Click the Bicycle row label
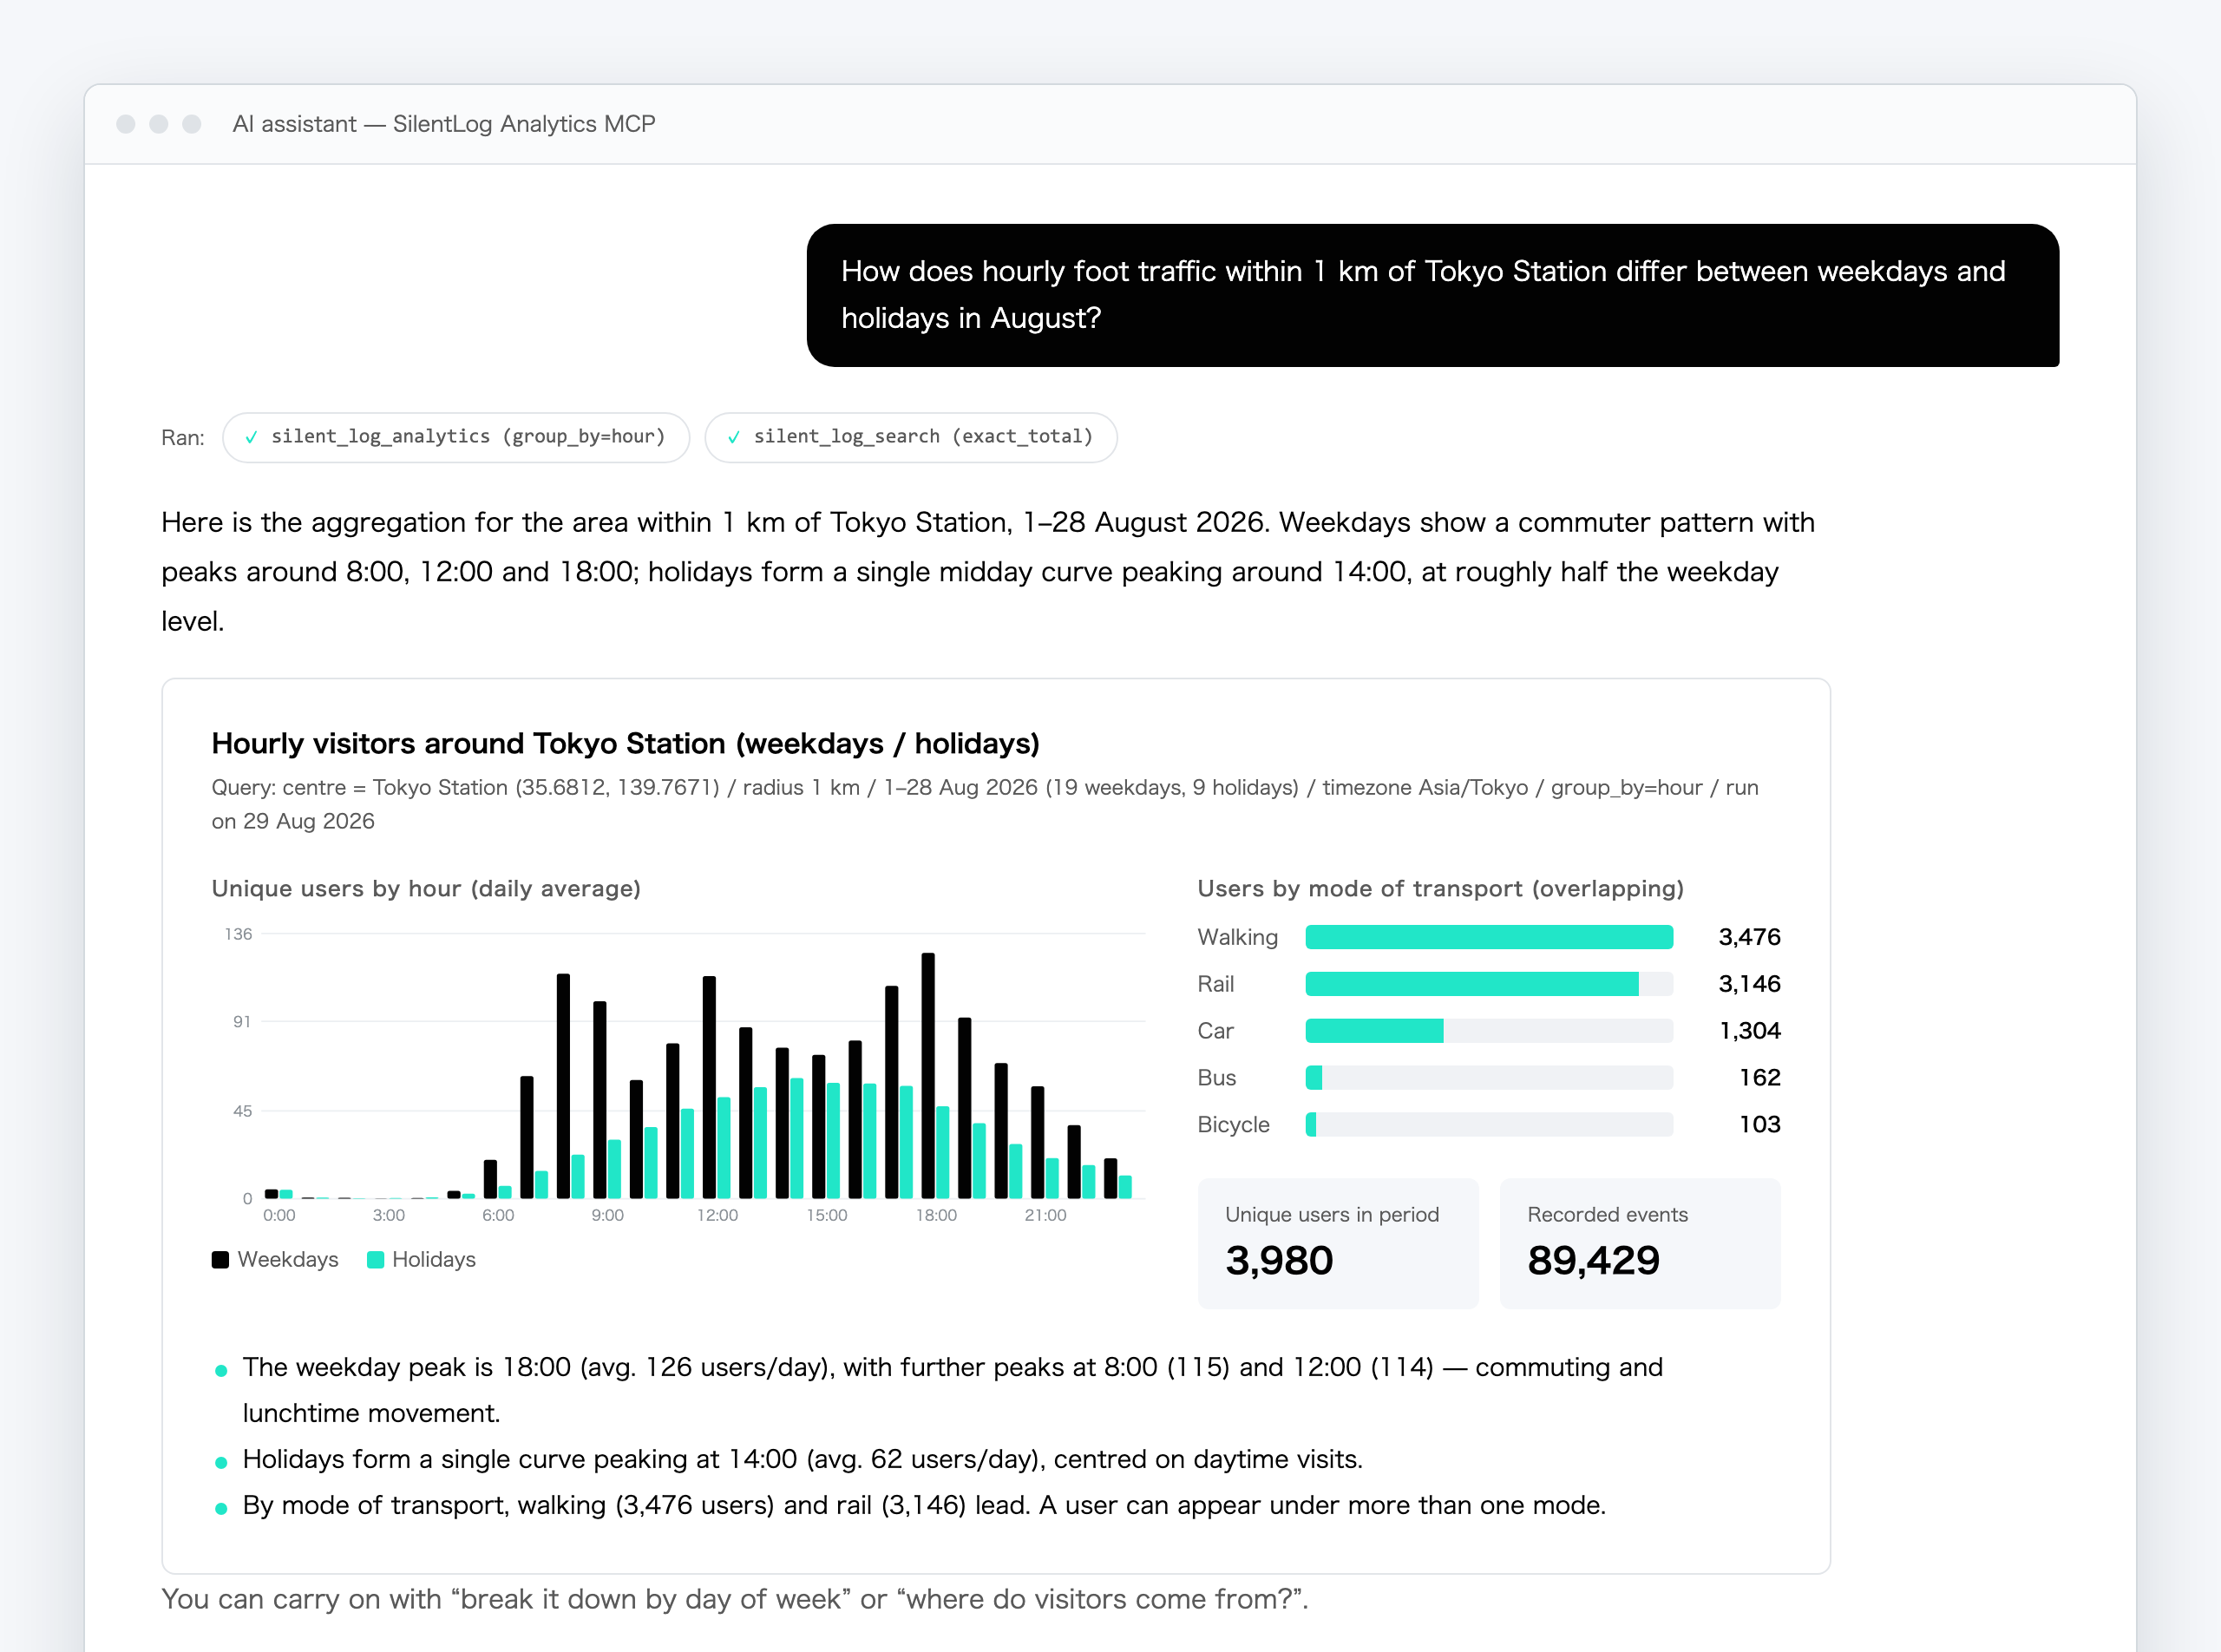This screenshot has width=2221, height=1652. pyautogui.click(x=1233, y=1124)
